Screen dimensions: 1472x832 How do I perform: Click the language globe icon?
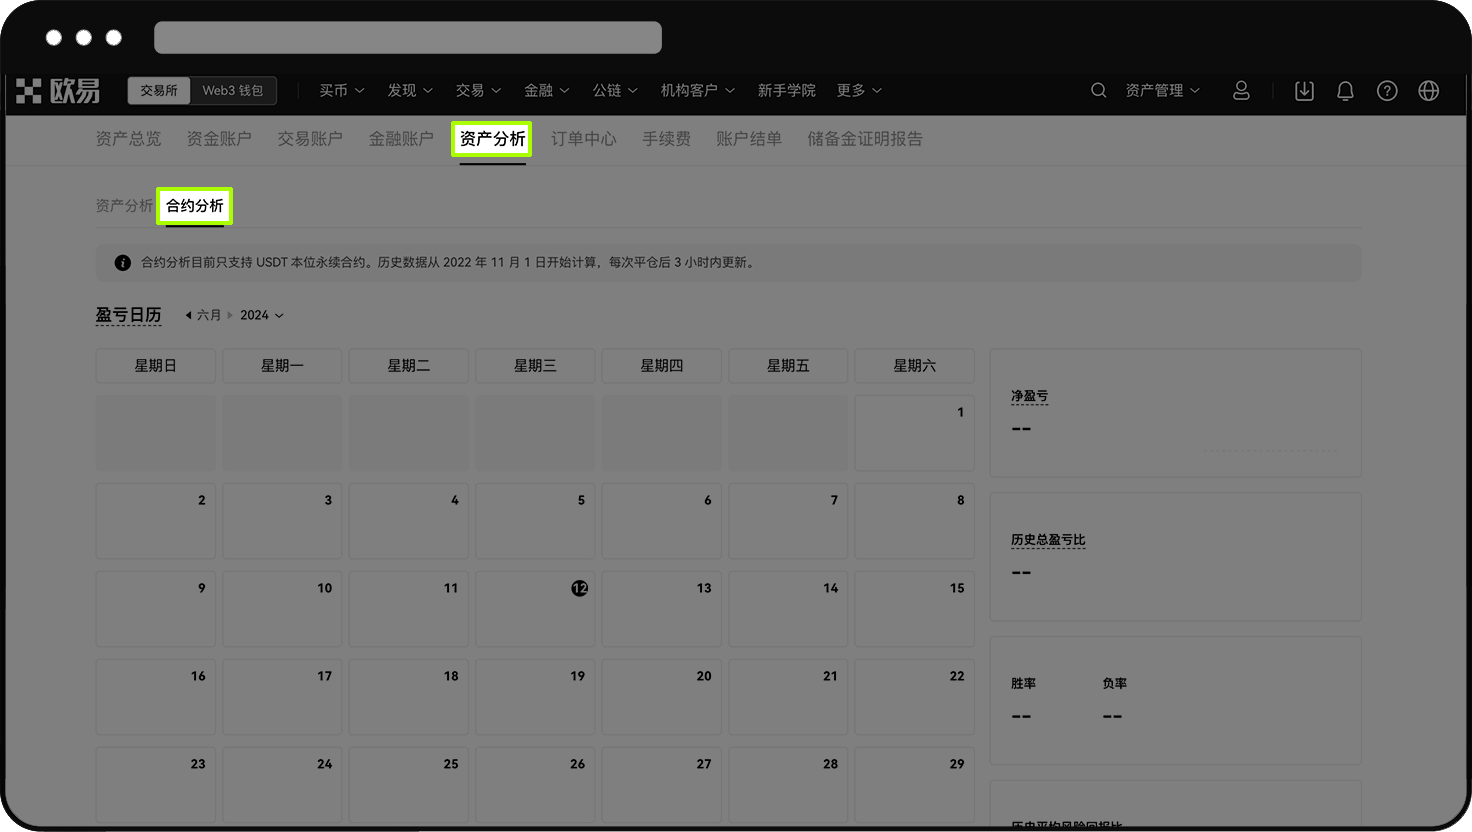tap(1428, 90)
